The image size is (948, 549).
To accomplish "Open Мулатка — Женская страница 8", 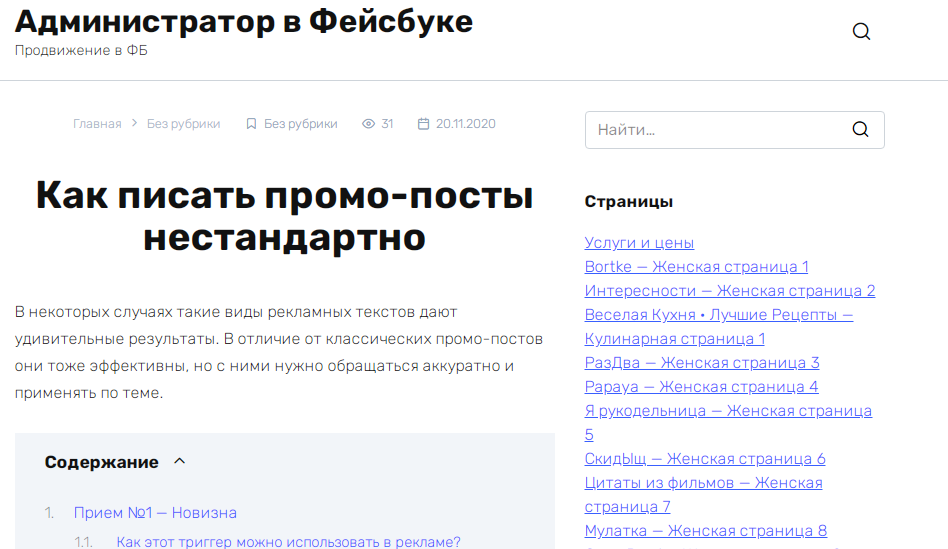I will 706,531.
